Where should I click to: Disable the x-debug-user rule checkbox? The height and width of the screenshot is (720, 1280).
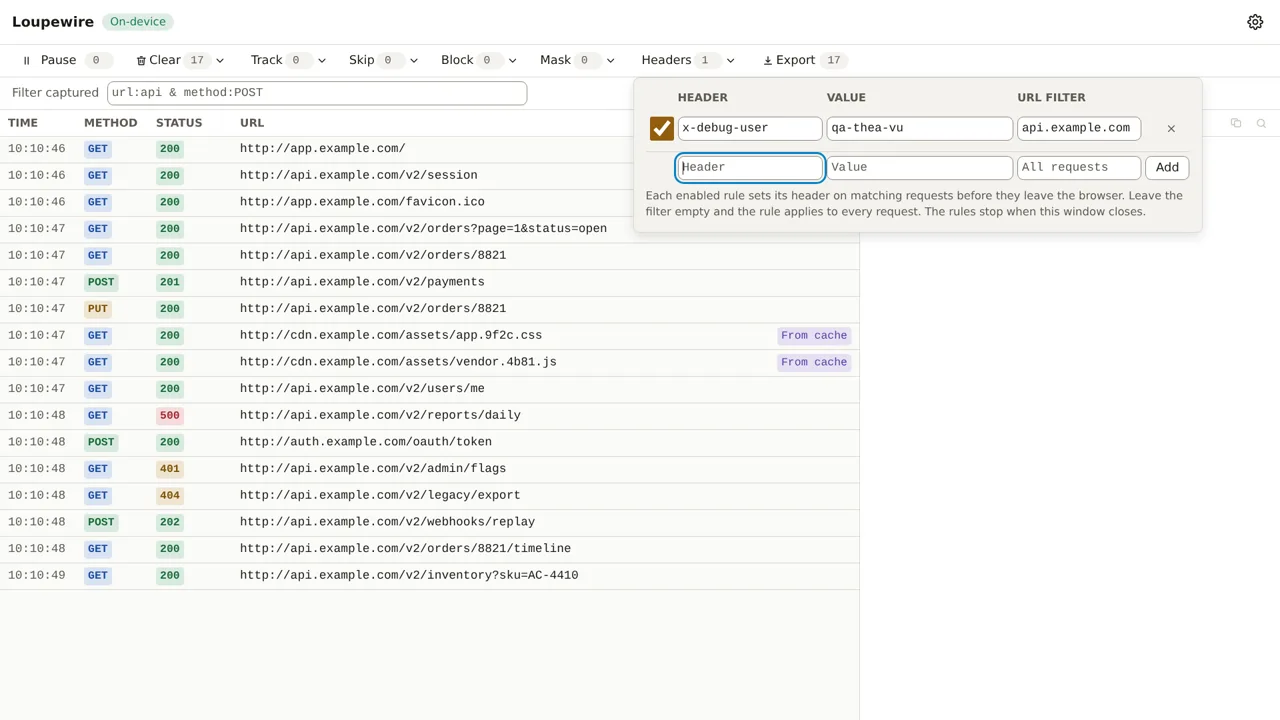coord(662,128)
